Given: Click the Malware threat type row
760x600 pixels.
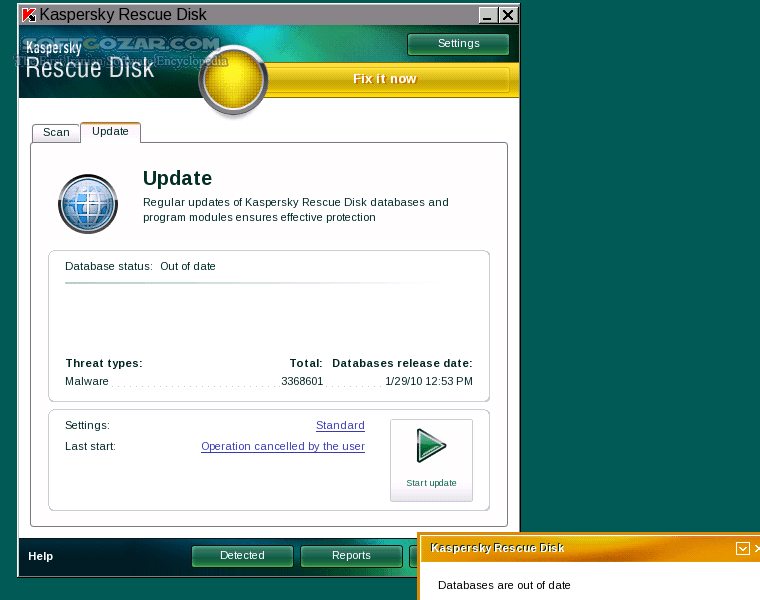Looking at the screenshot, I should (269, 381).
